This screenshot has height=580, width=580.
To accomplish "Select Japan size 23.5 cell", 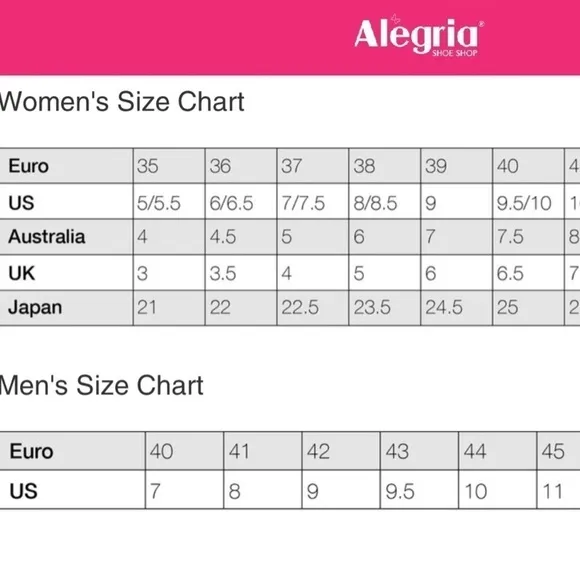I will 385,308.
